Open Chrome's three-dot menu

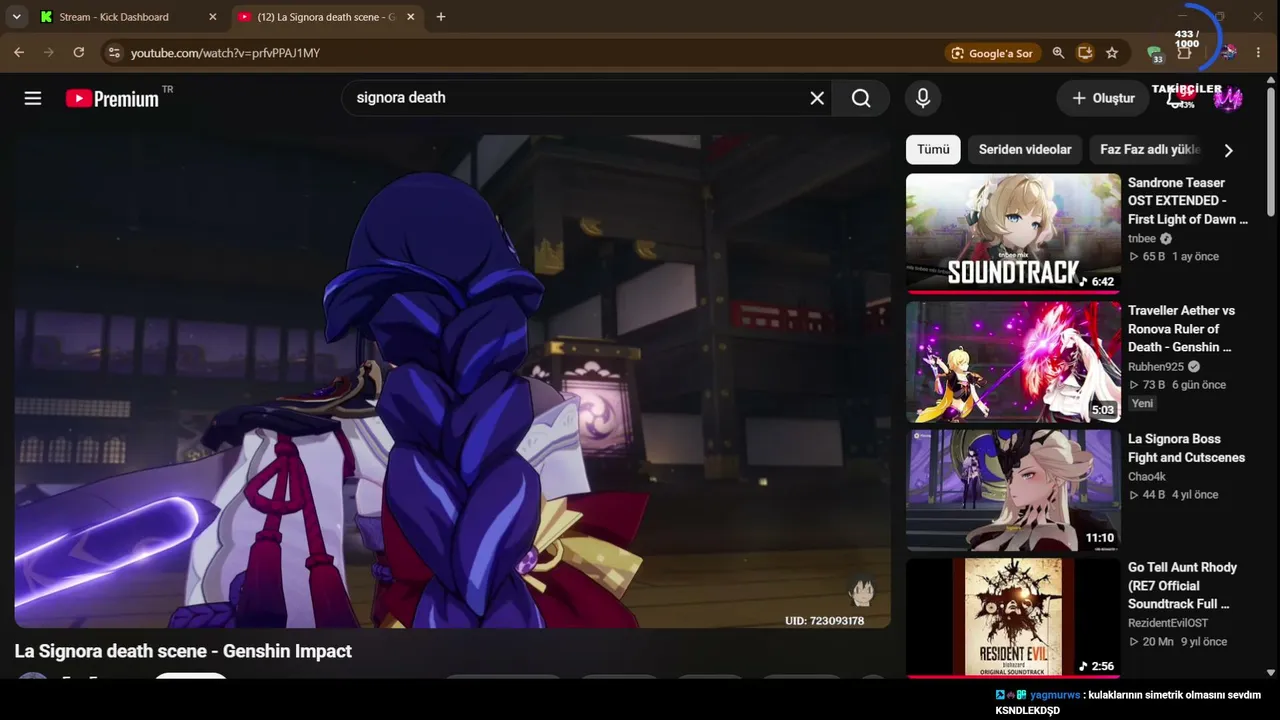[1258, 53]
